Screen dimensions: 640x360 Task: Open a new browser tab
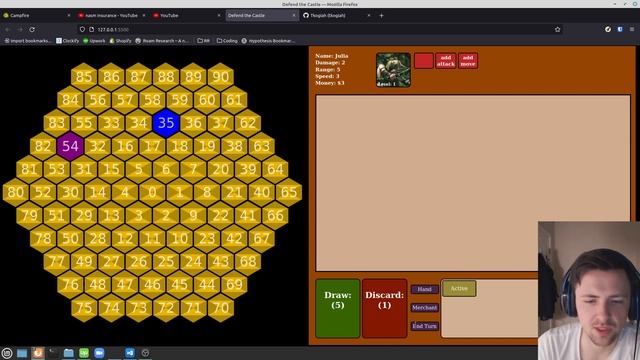click(x=382, y=16)
